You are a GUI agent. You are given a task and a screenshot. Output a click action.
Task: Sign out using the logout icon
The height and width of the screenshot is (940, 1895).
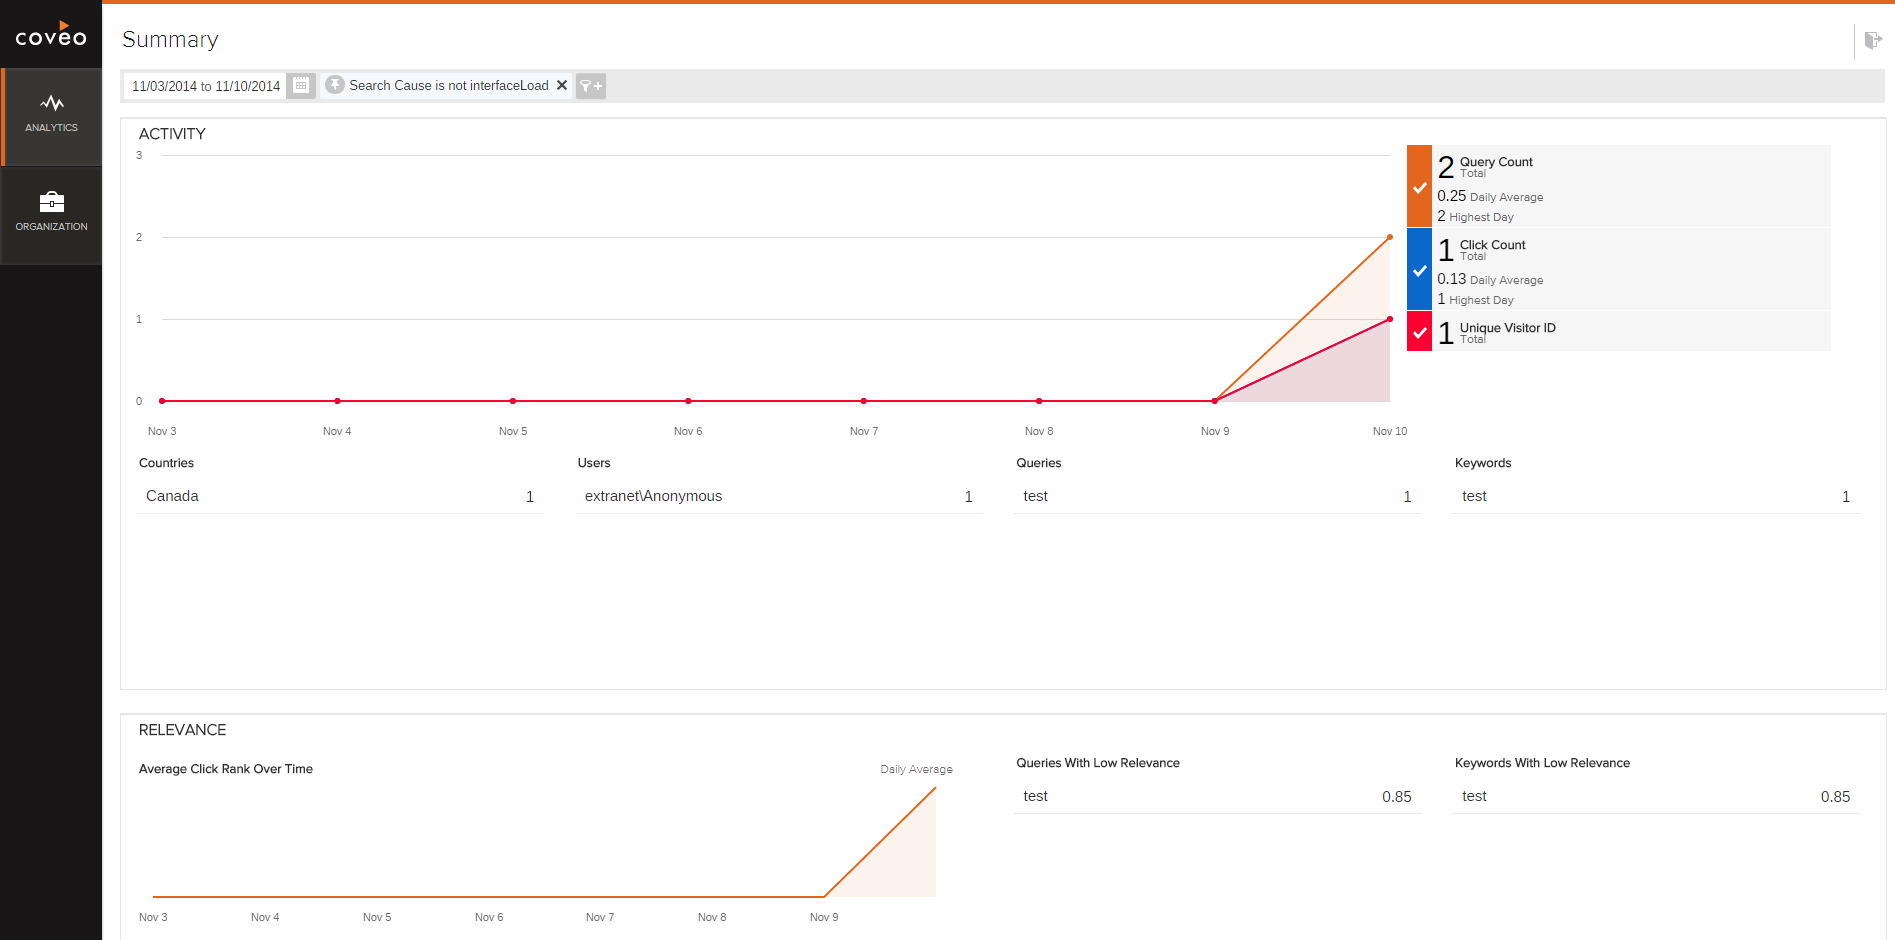(1874, 39)
